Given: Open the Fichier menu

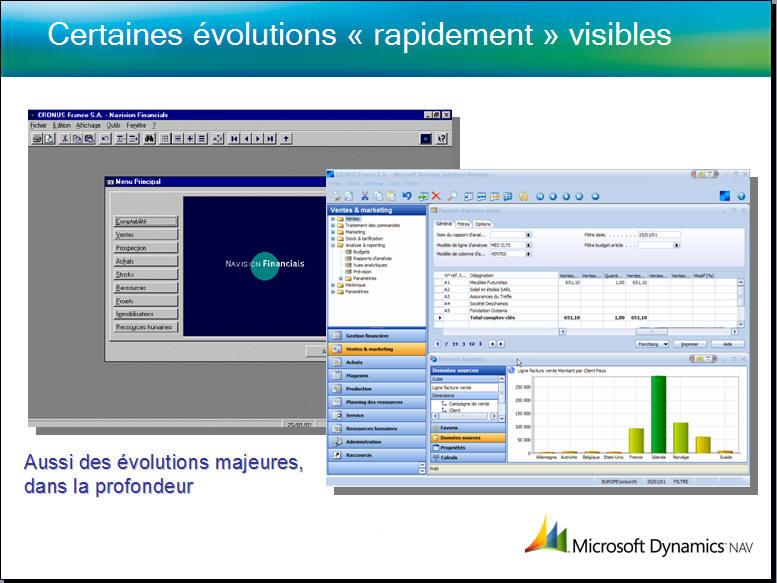Looking at the screenshot, I should click(x=38, y=126).
